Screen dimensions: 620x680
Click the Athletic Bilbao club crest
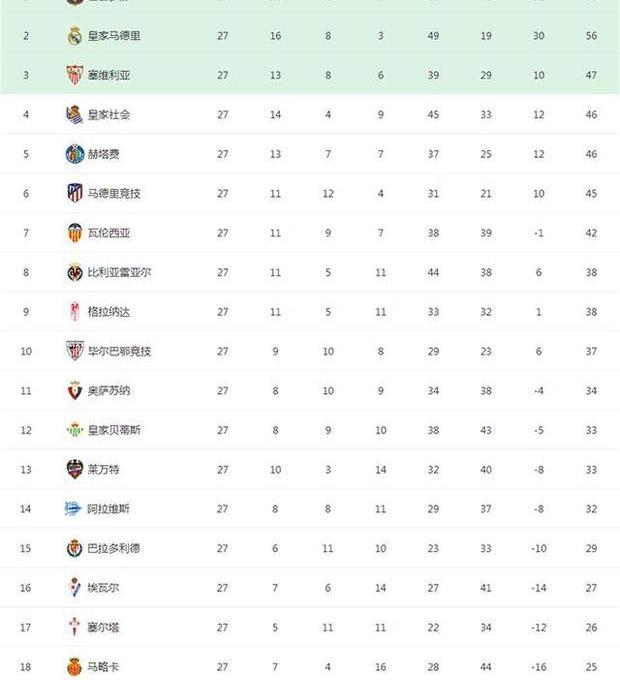[75, 351]
